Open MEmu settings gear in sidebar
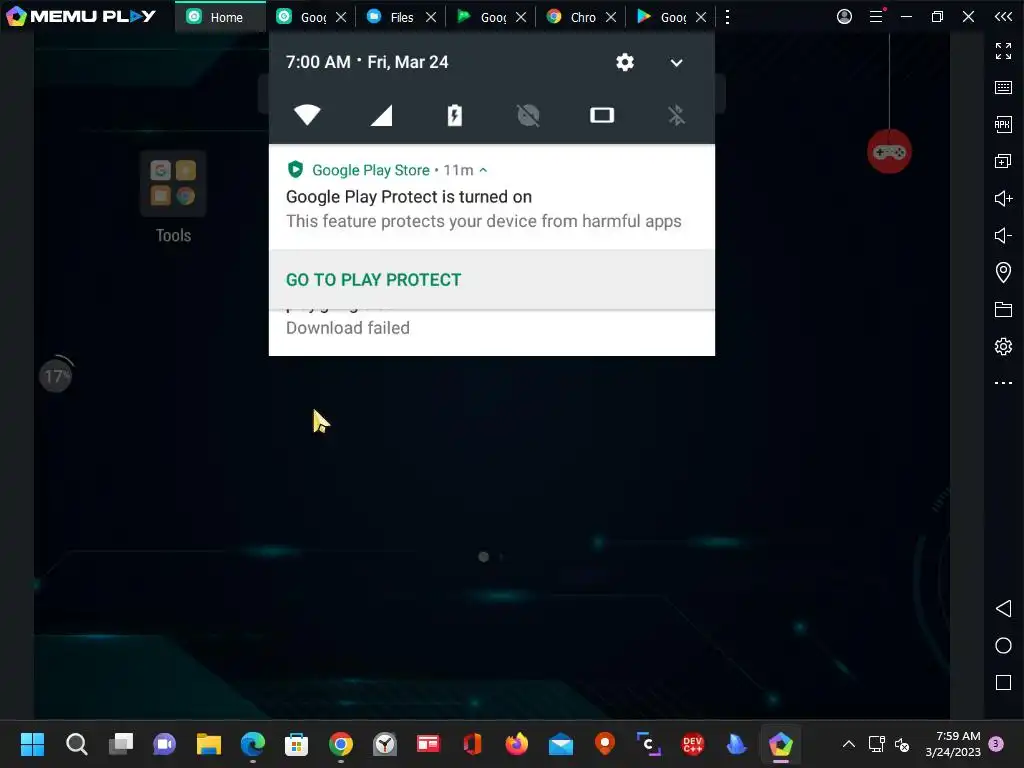The height and width of the screenshot is (768, 1024). point(1003,346)
